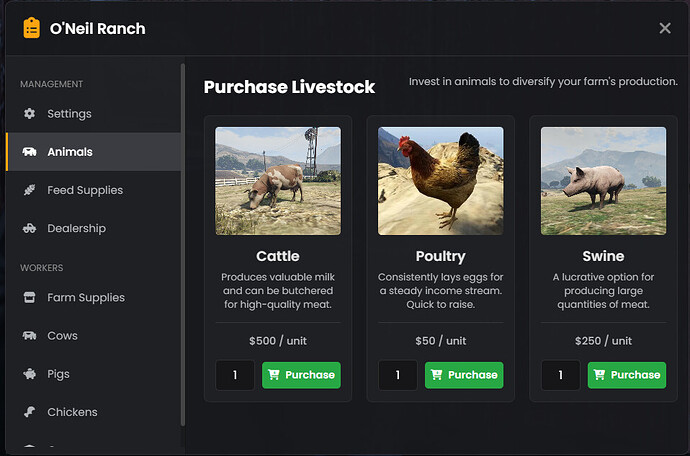Click the Pigs piggy icon
Image resolution: width=690 pixels, height=456 pixels.
point(29,374)
